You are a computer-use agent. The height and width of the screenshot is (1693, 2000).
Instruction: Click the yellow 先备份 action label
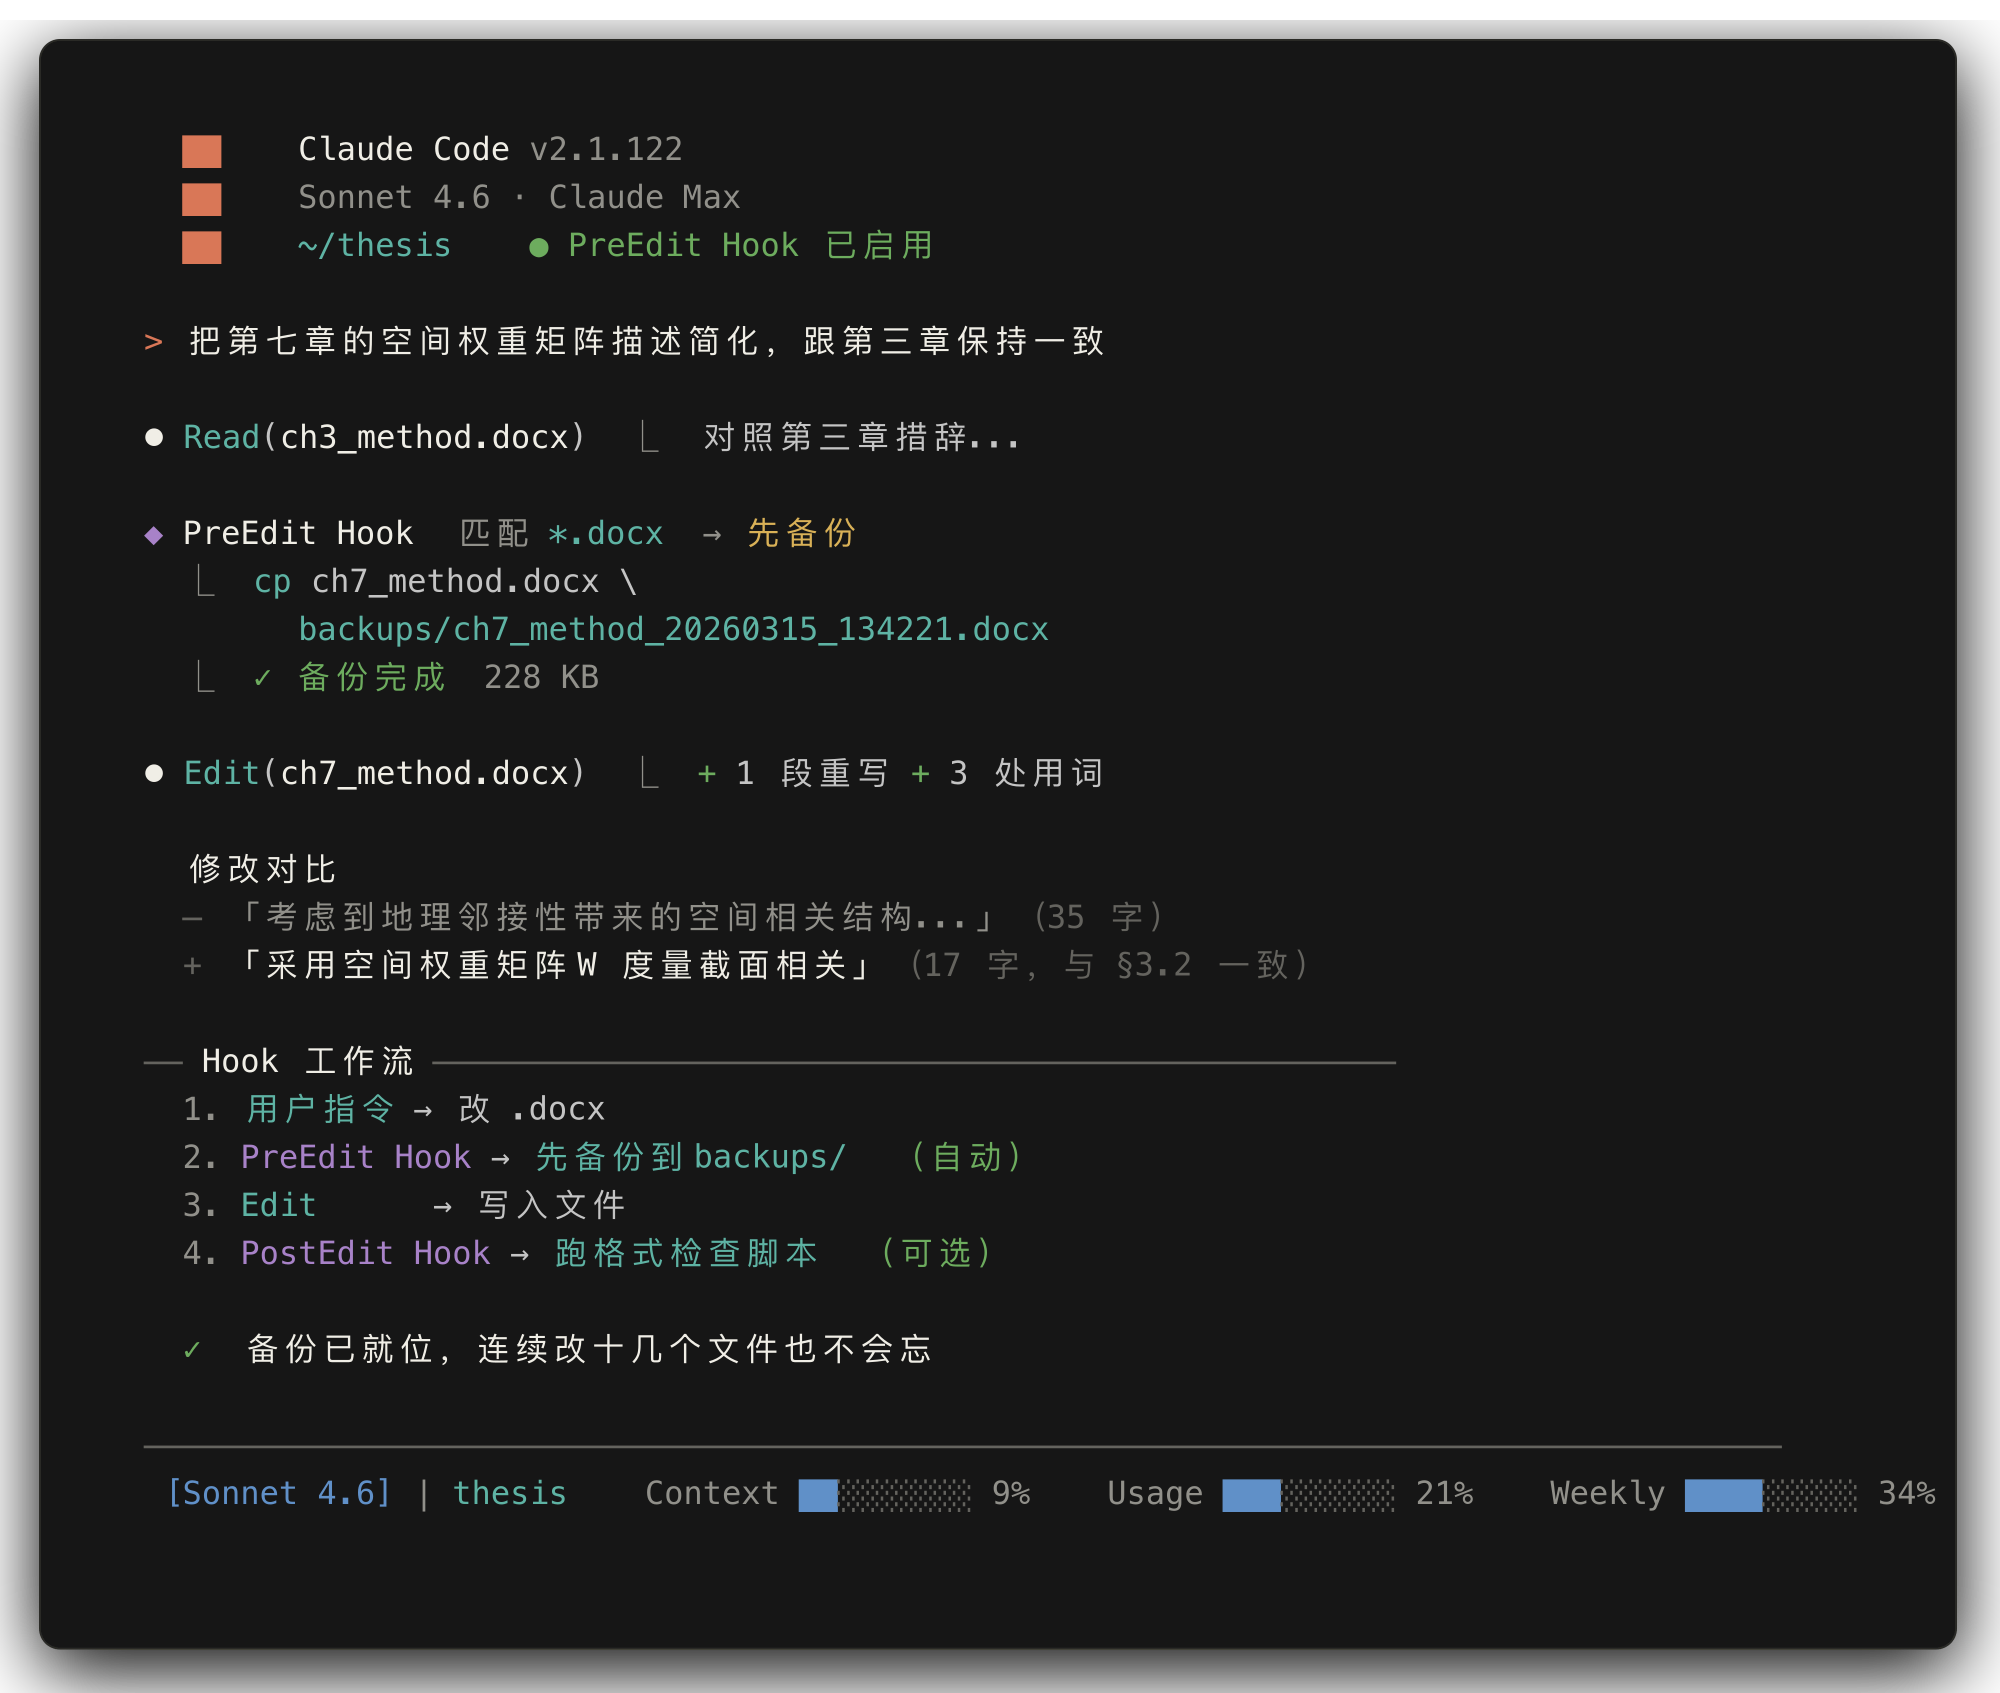[801, 533]
